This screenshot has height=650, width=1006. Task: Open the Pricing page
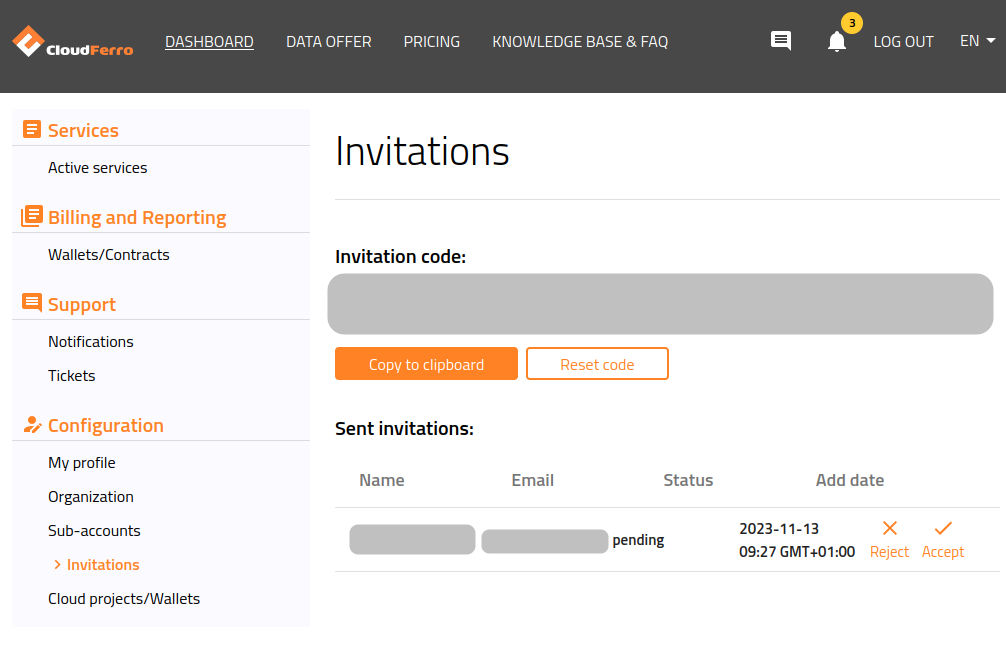(431, 41)
